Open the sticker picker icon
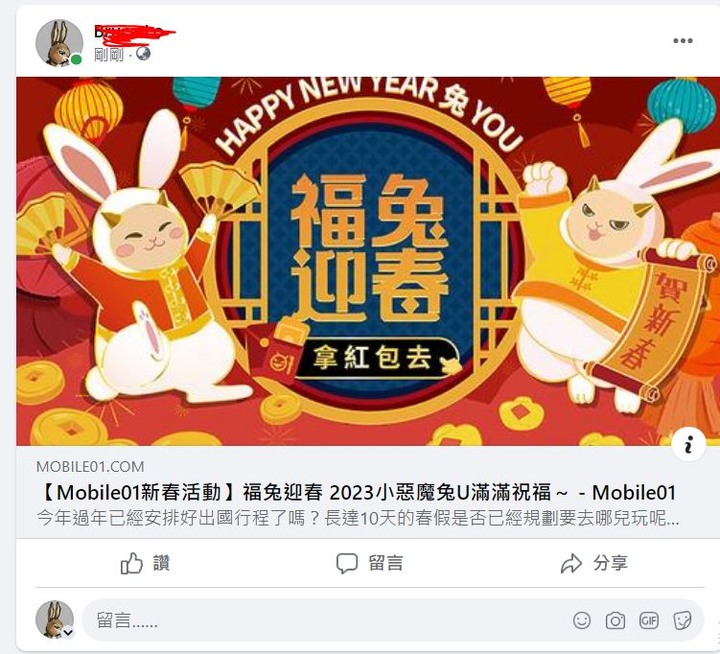 tap(682, 620)
